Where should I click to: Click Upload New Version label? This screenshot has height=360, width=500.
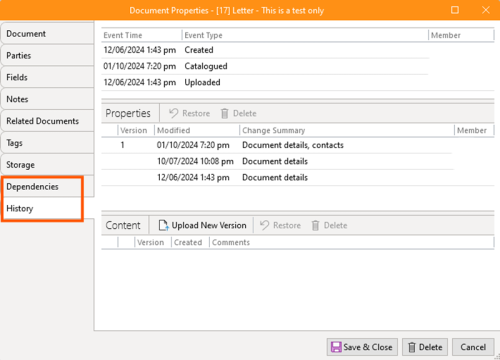(x=209, y=225)
